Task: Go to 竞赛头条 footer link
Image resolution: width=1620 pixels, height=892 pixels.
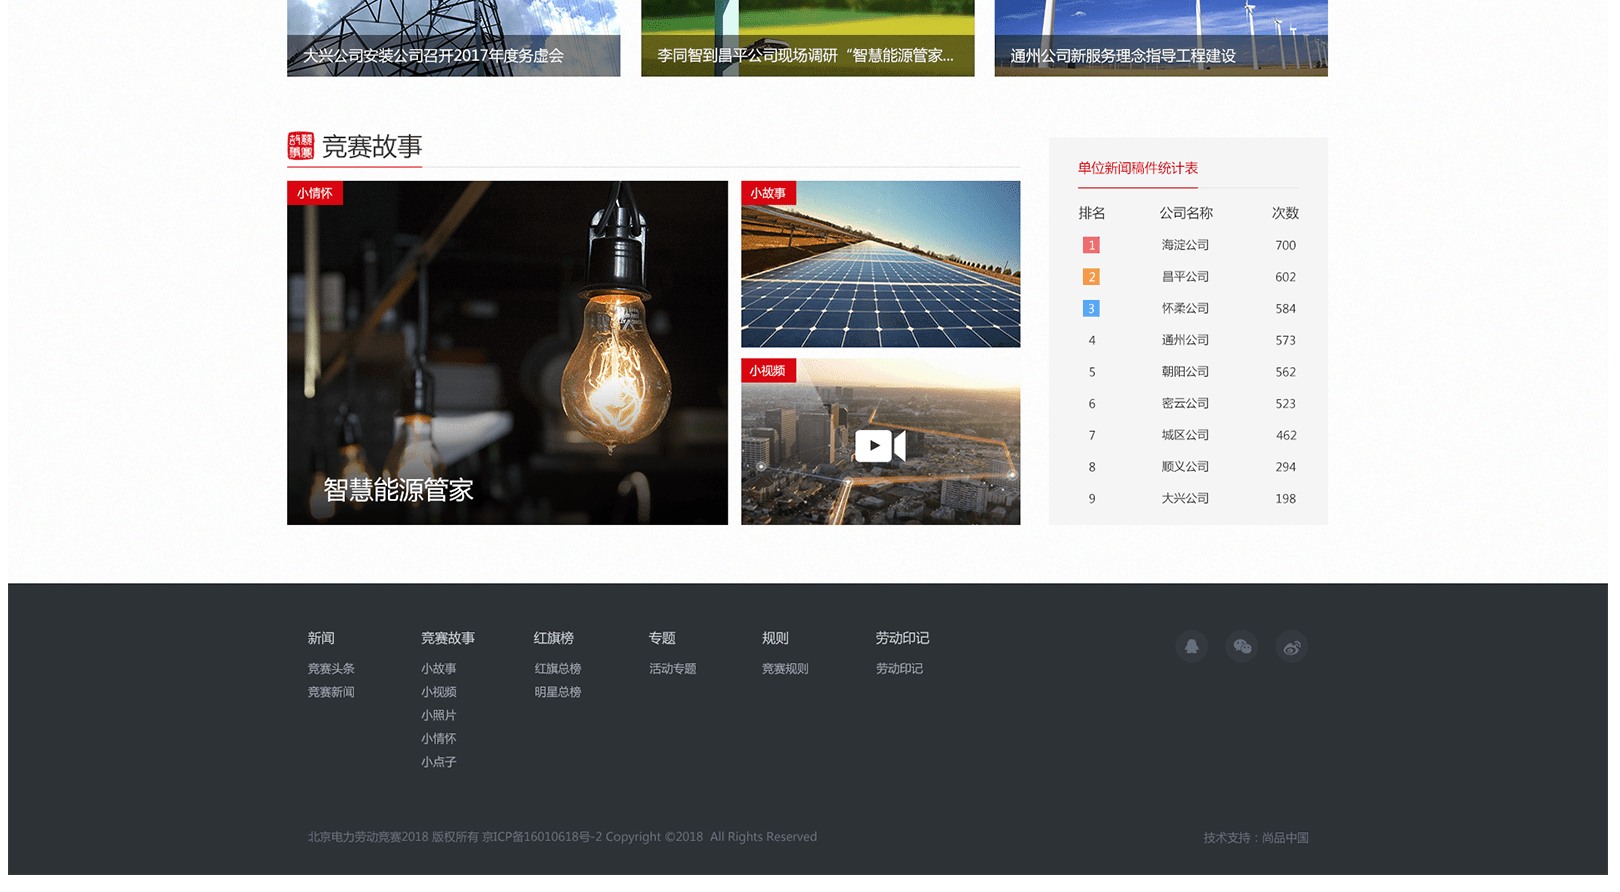Action: (x=331, y=669)
